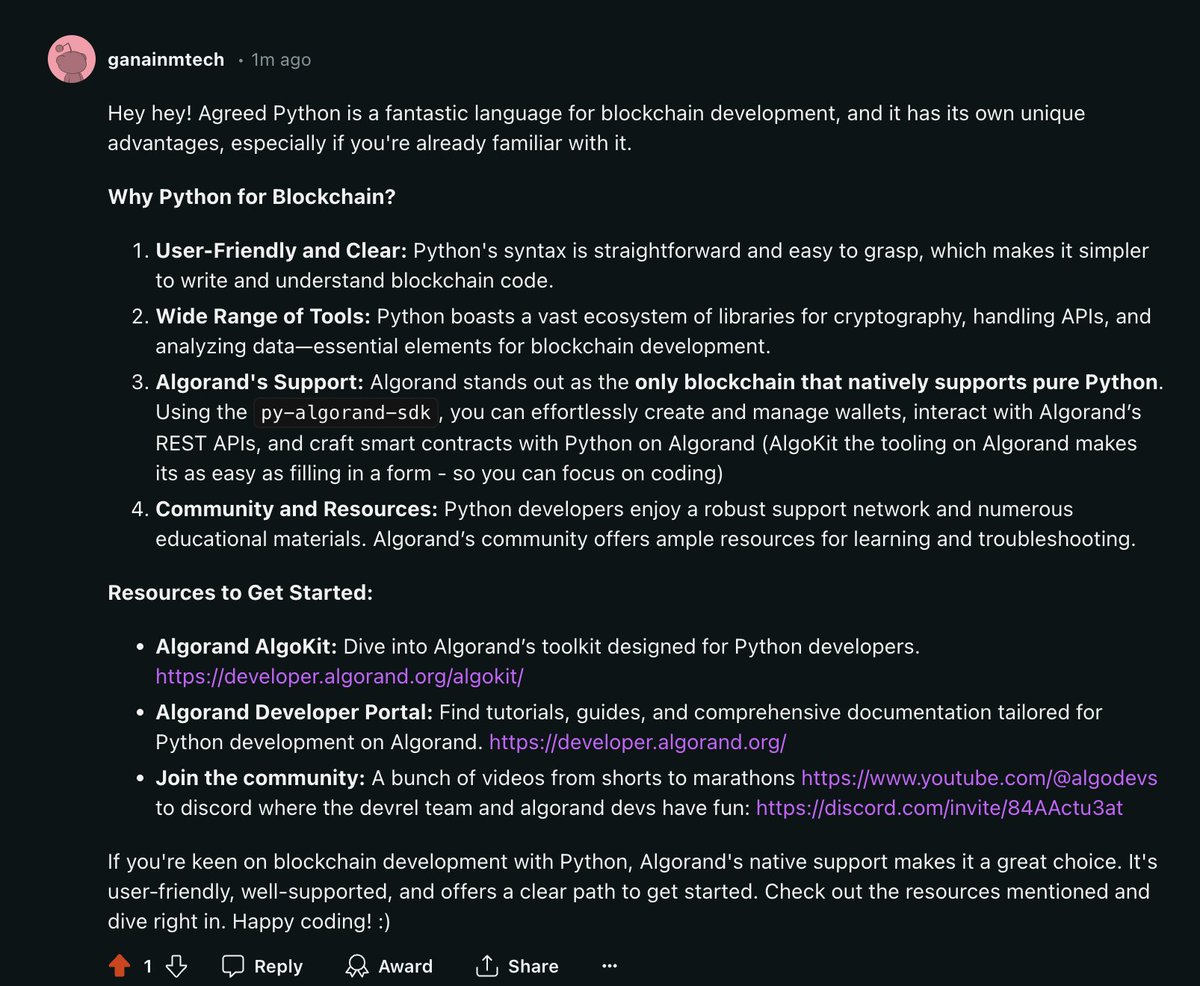The width and height of the screenshot is (1200, 986).
Task: Open the https://developer.algorand.org/ portal link
Action: pyautogui.click(x=638, y=743)
